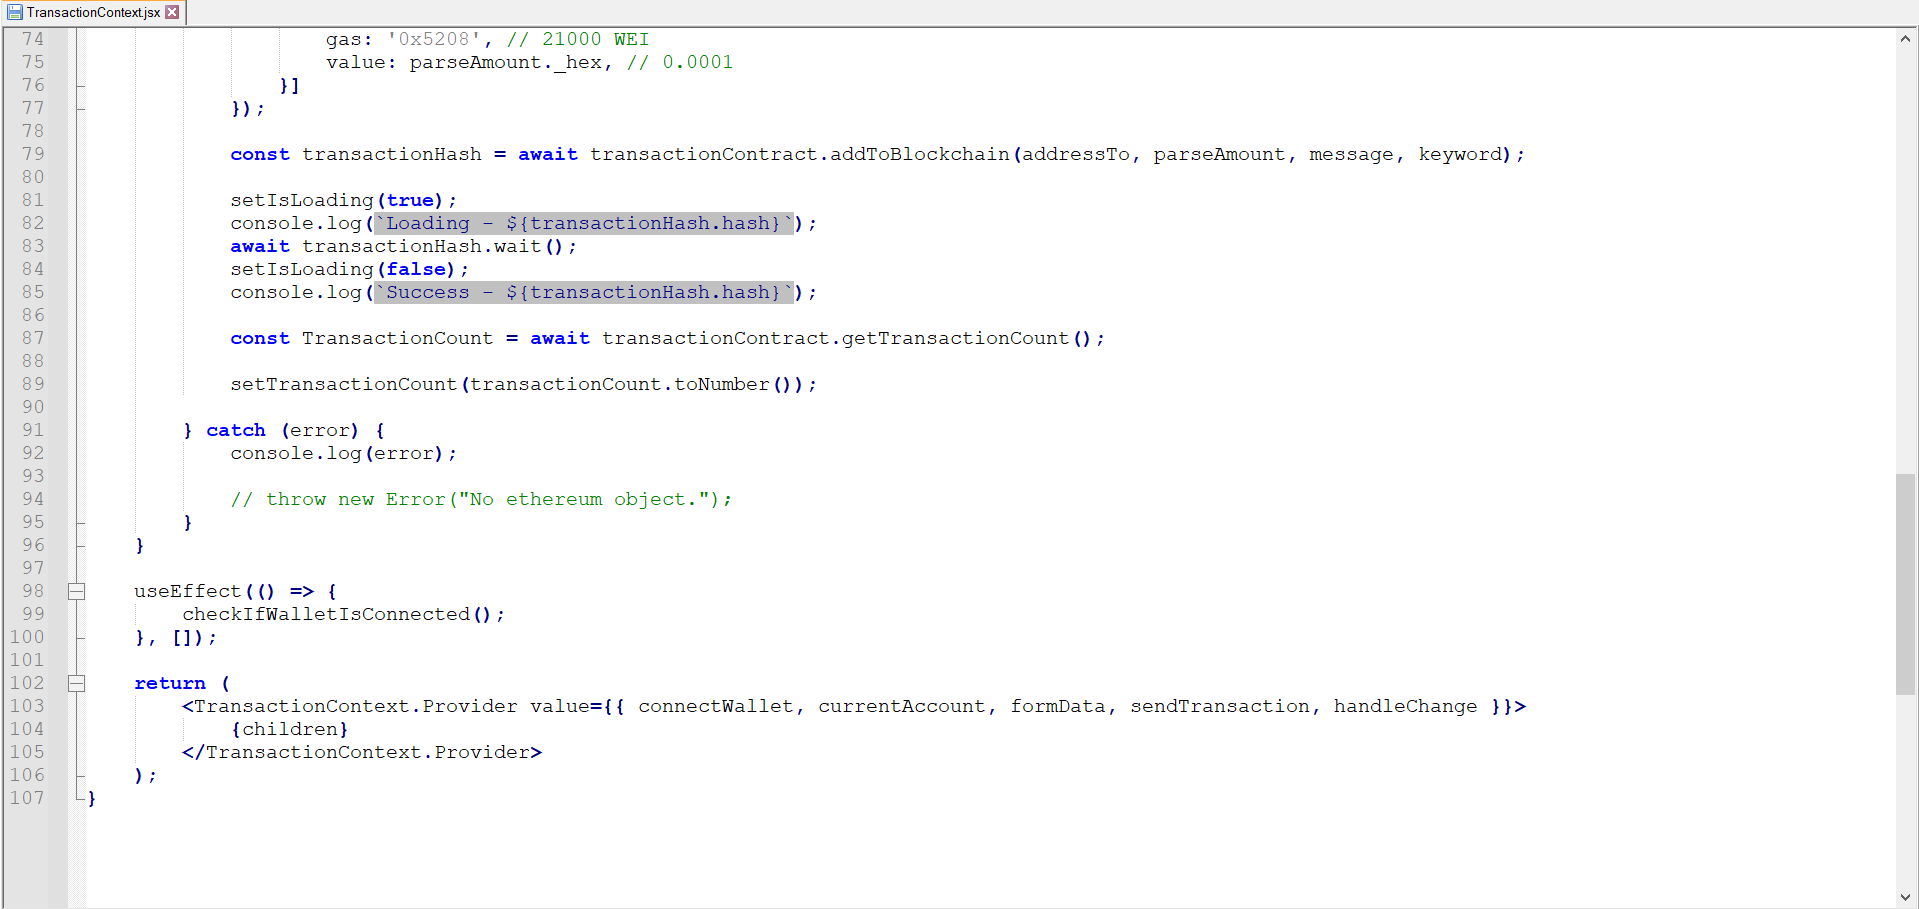Click 'connectWallet' in the provider value
This screenshot has height=909, width=1919.
[x=716, y=706]
